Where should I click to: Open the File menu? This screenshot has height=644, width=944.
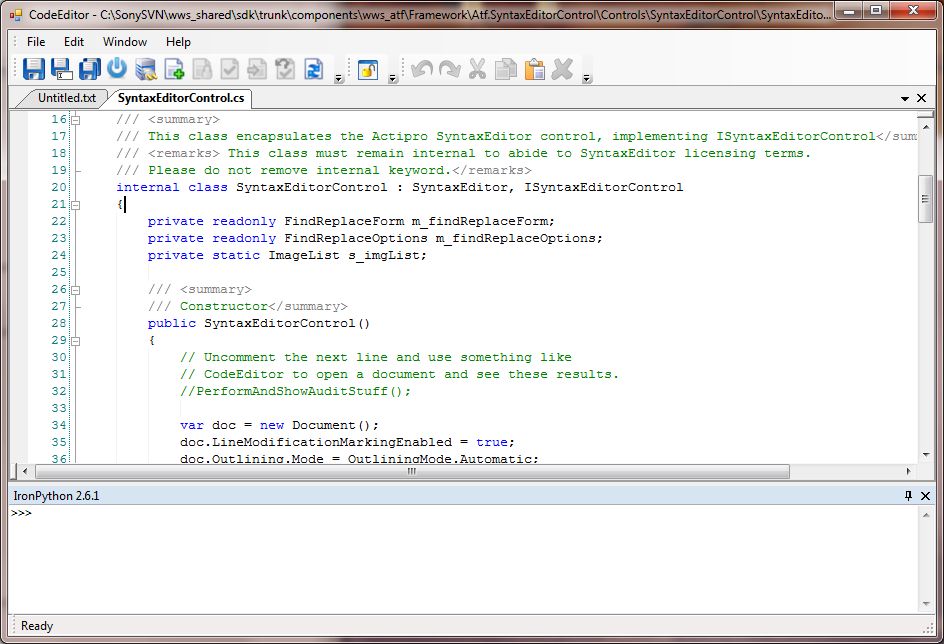36,42
